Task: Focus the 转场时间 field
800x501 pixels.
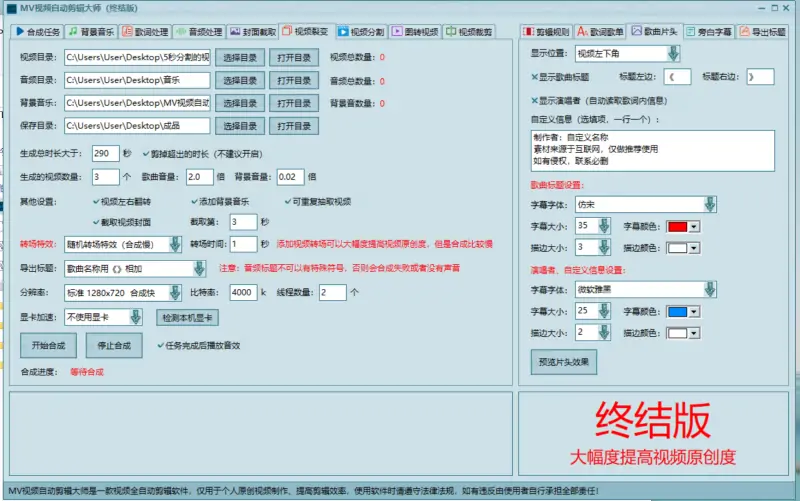Action: (x=243, y=244)
